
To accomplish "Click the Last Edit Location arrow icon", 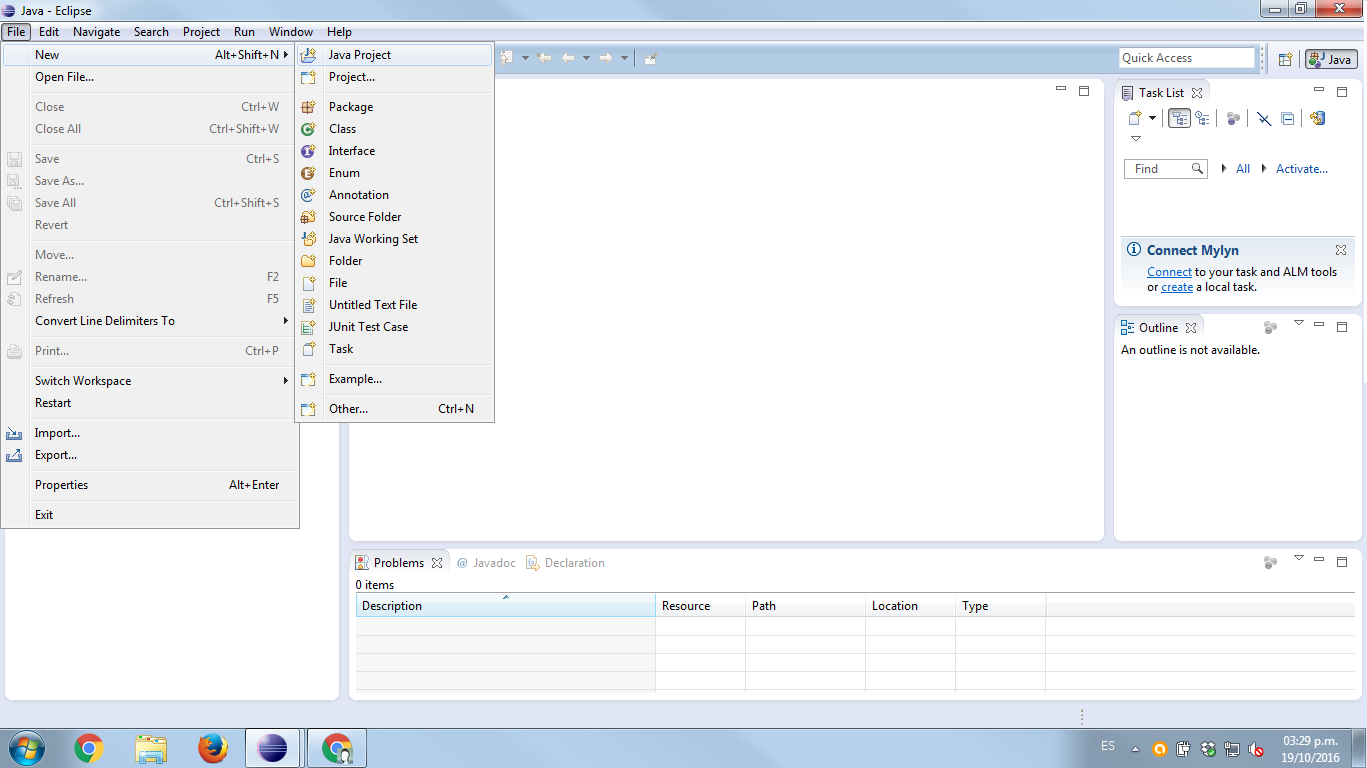I will 544,58.
